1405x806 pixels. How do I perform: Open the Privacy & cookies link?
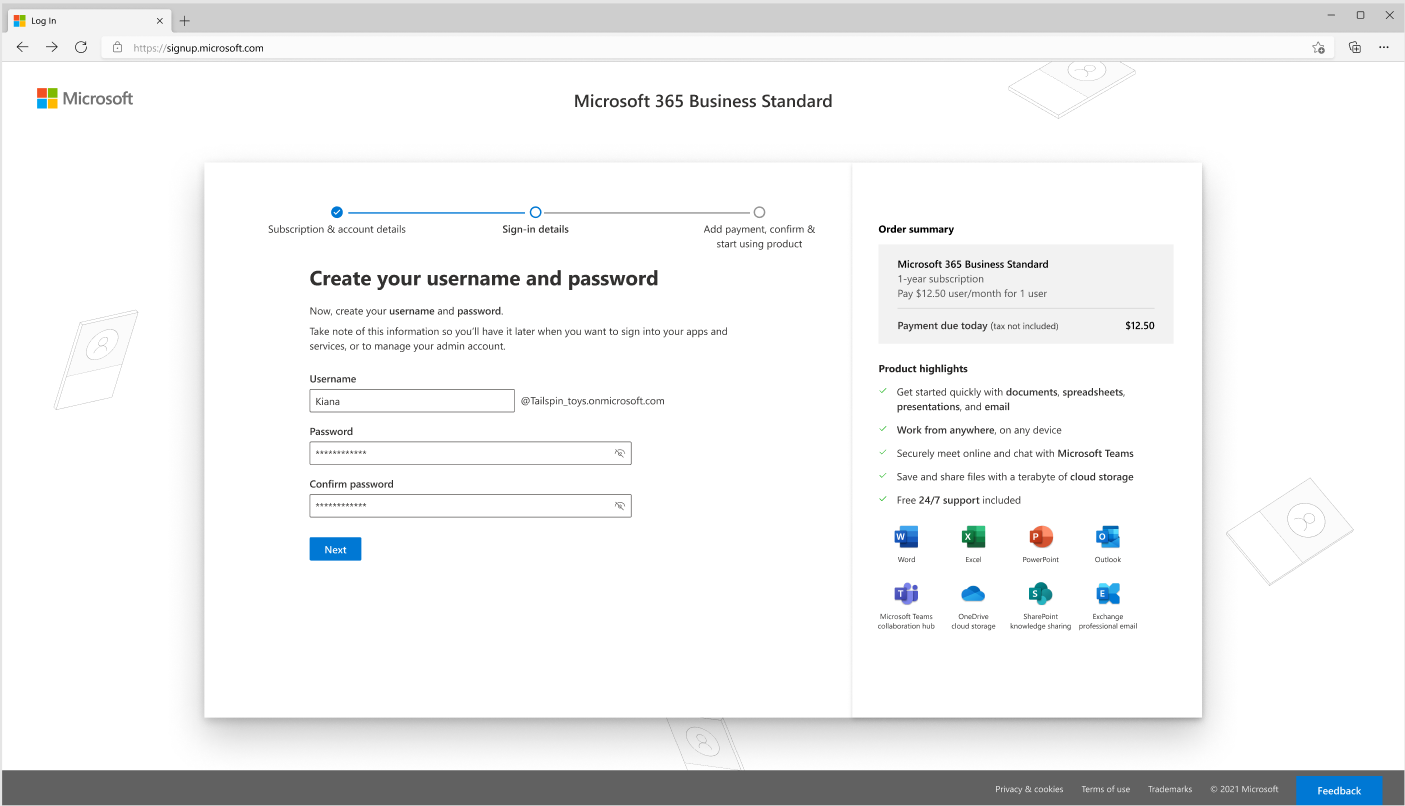(x=1029, y=789)
